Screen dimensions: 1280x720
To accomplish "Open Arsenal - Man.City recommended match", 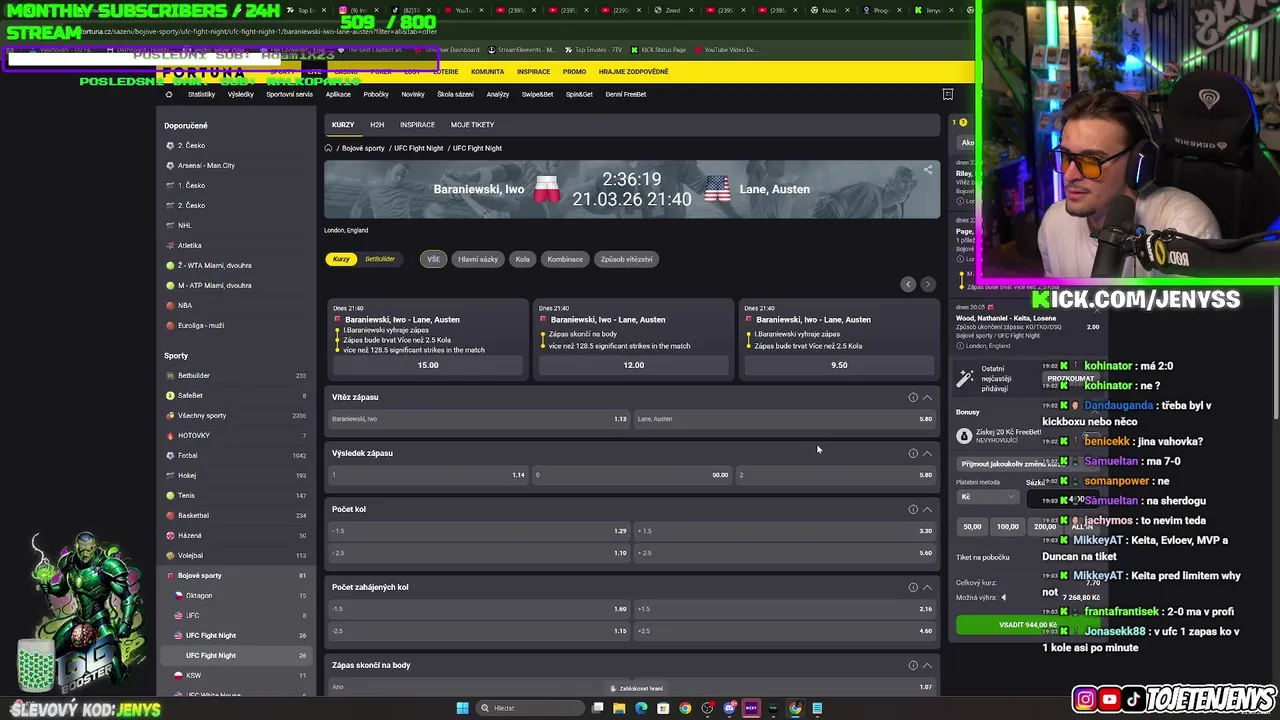I will click(x=236, y=165).
